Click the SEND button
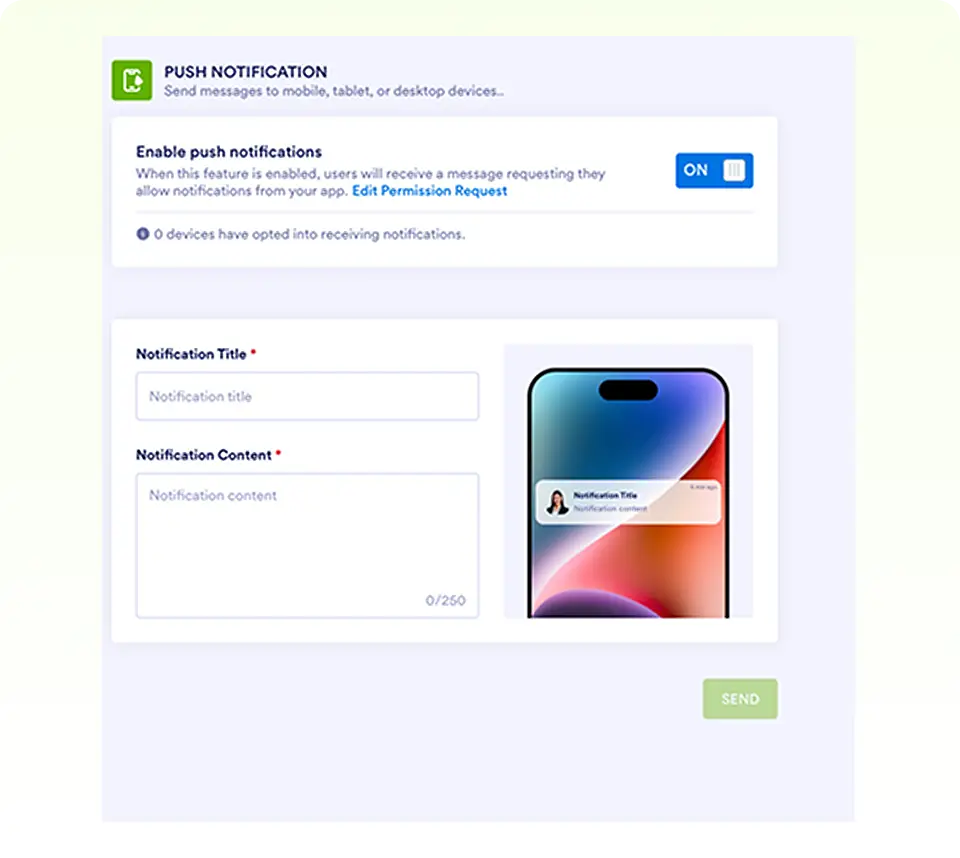This screenshot has width=960, height=858. (740, 699)
